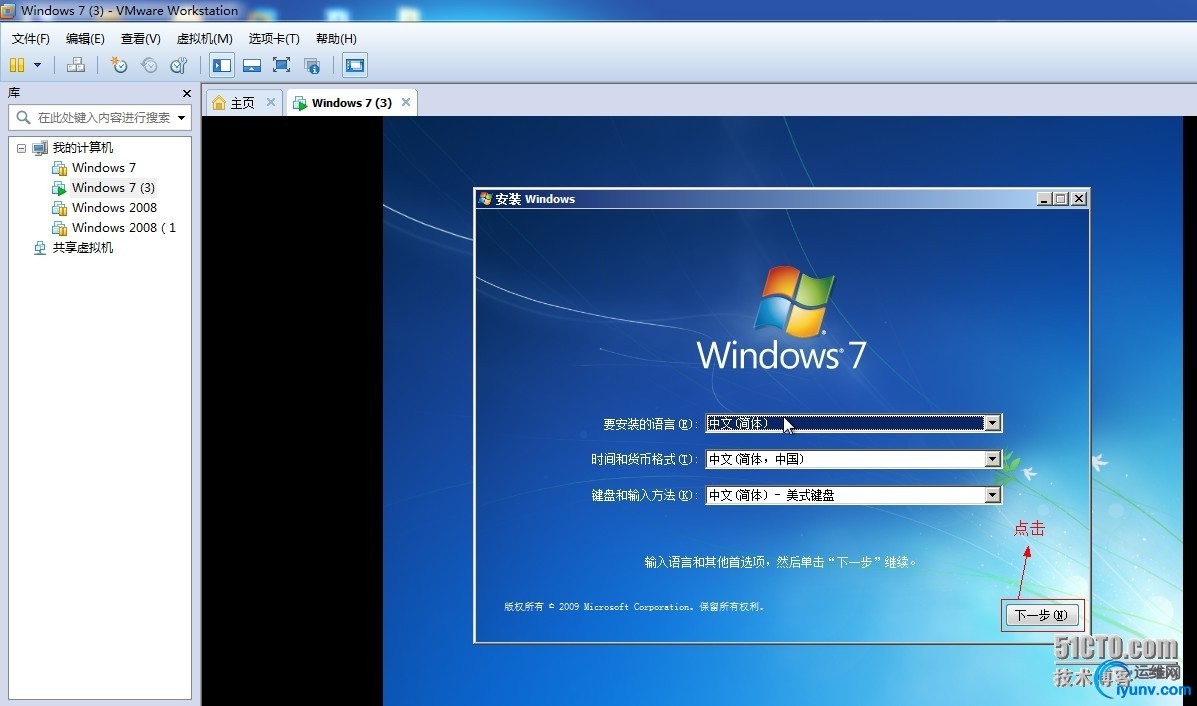Open the snapshot manager wrench-clock icon
The height and width of the screenshot is (706, 1197).
click(x=179, y=65)
